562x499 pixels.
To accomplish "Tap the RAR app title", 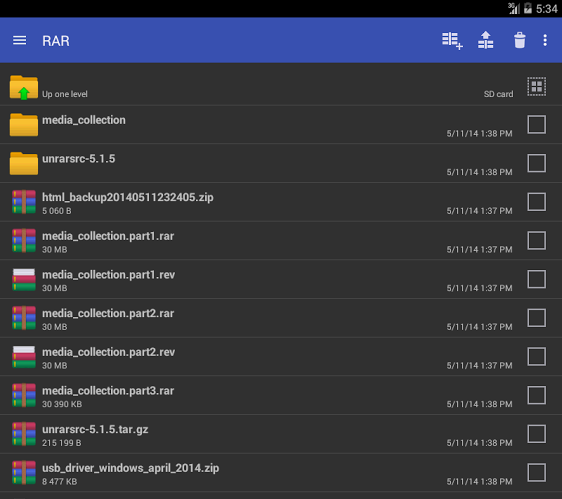I will coord(56,41).
